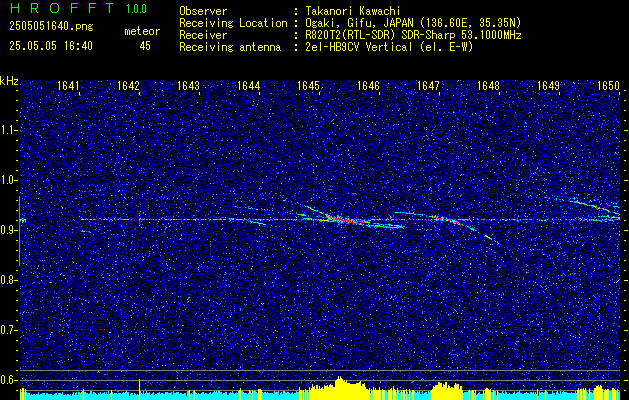Viewport: 629px width, 400px height.
Task: Click the 0.8 kHz axis label
Action: (x=8, y=280)
